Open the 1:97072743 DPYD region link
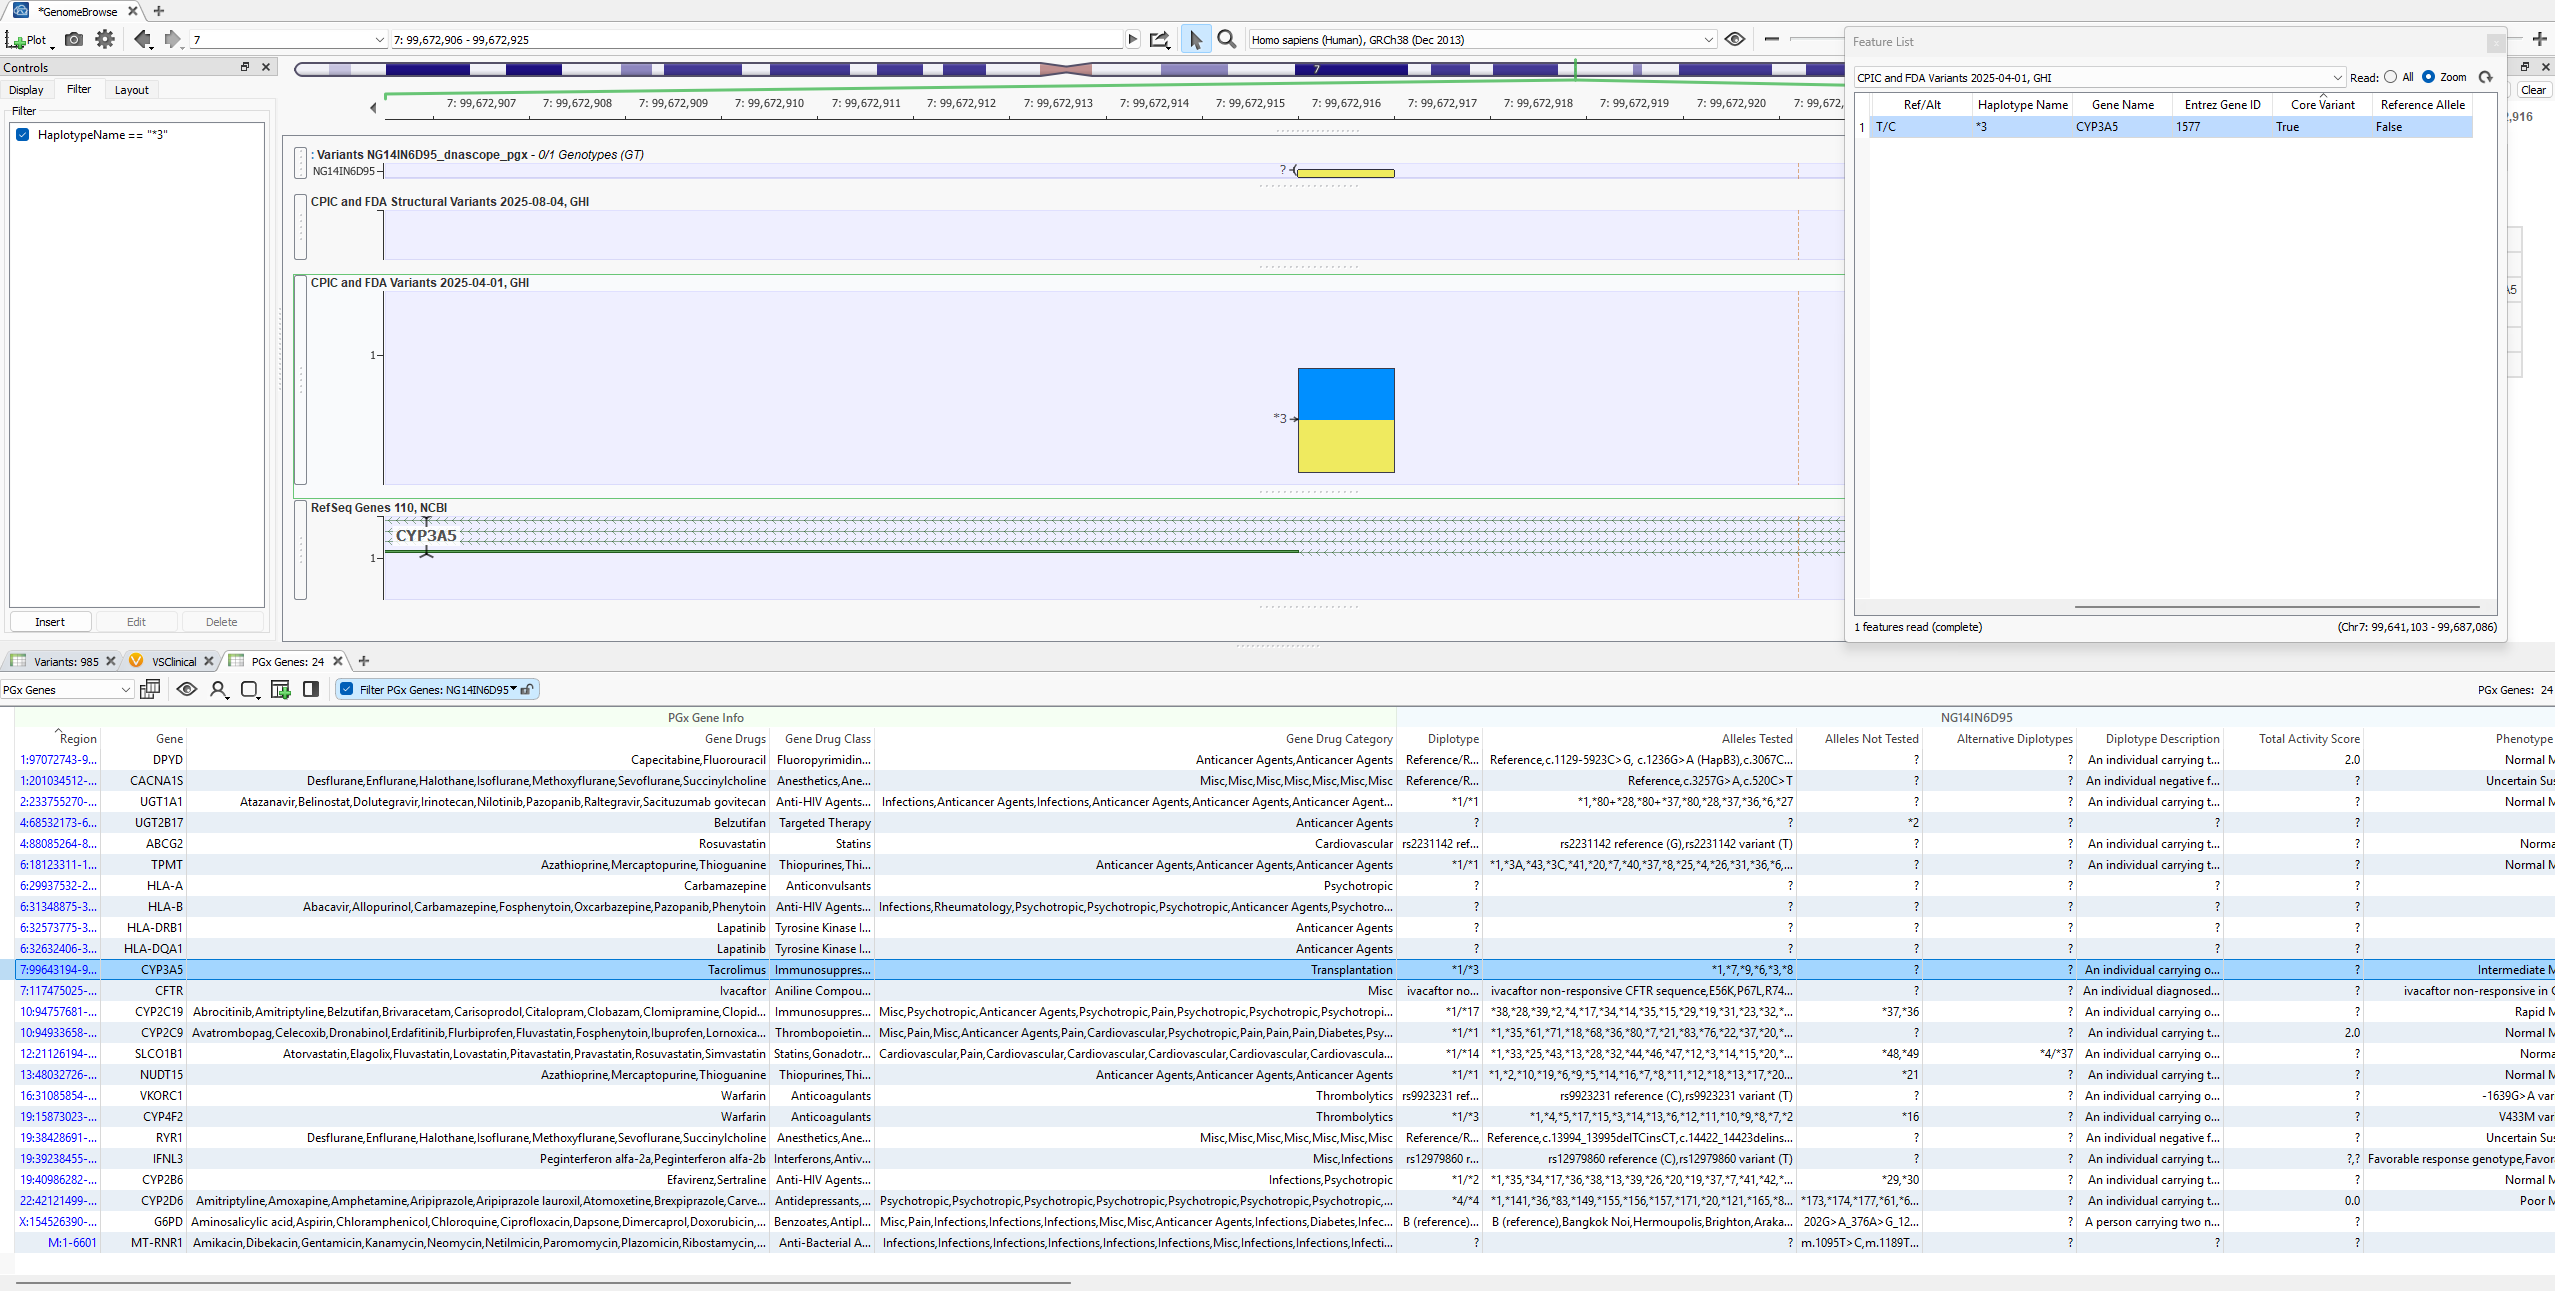This screenshot has height=1291, width=2555. (58, 760)
